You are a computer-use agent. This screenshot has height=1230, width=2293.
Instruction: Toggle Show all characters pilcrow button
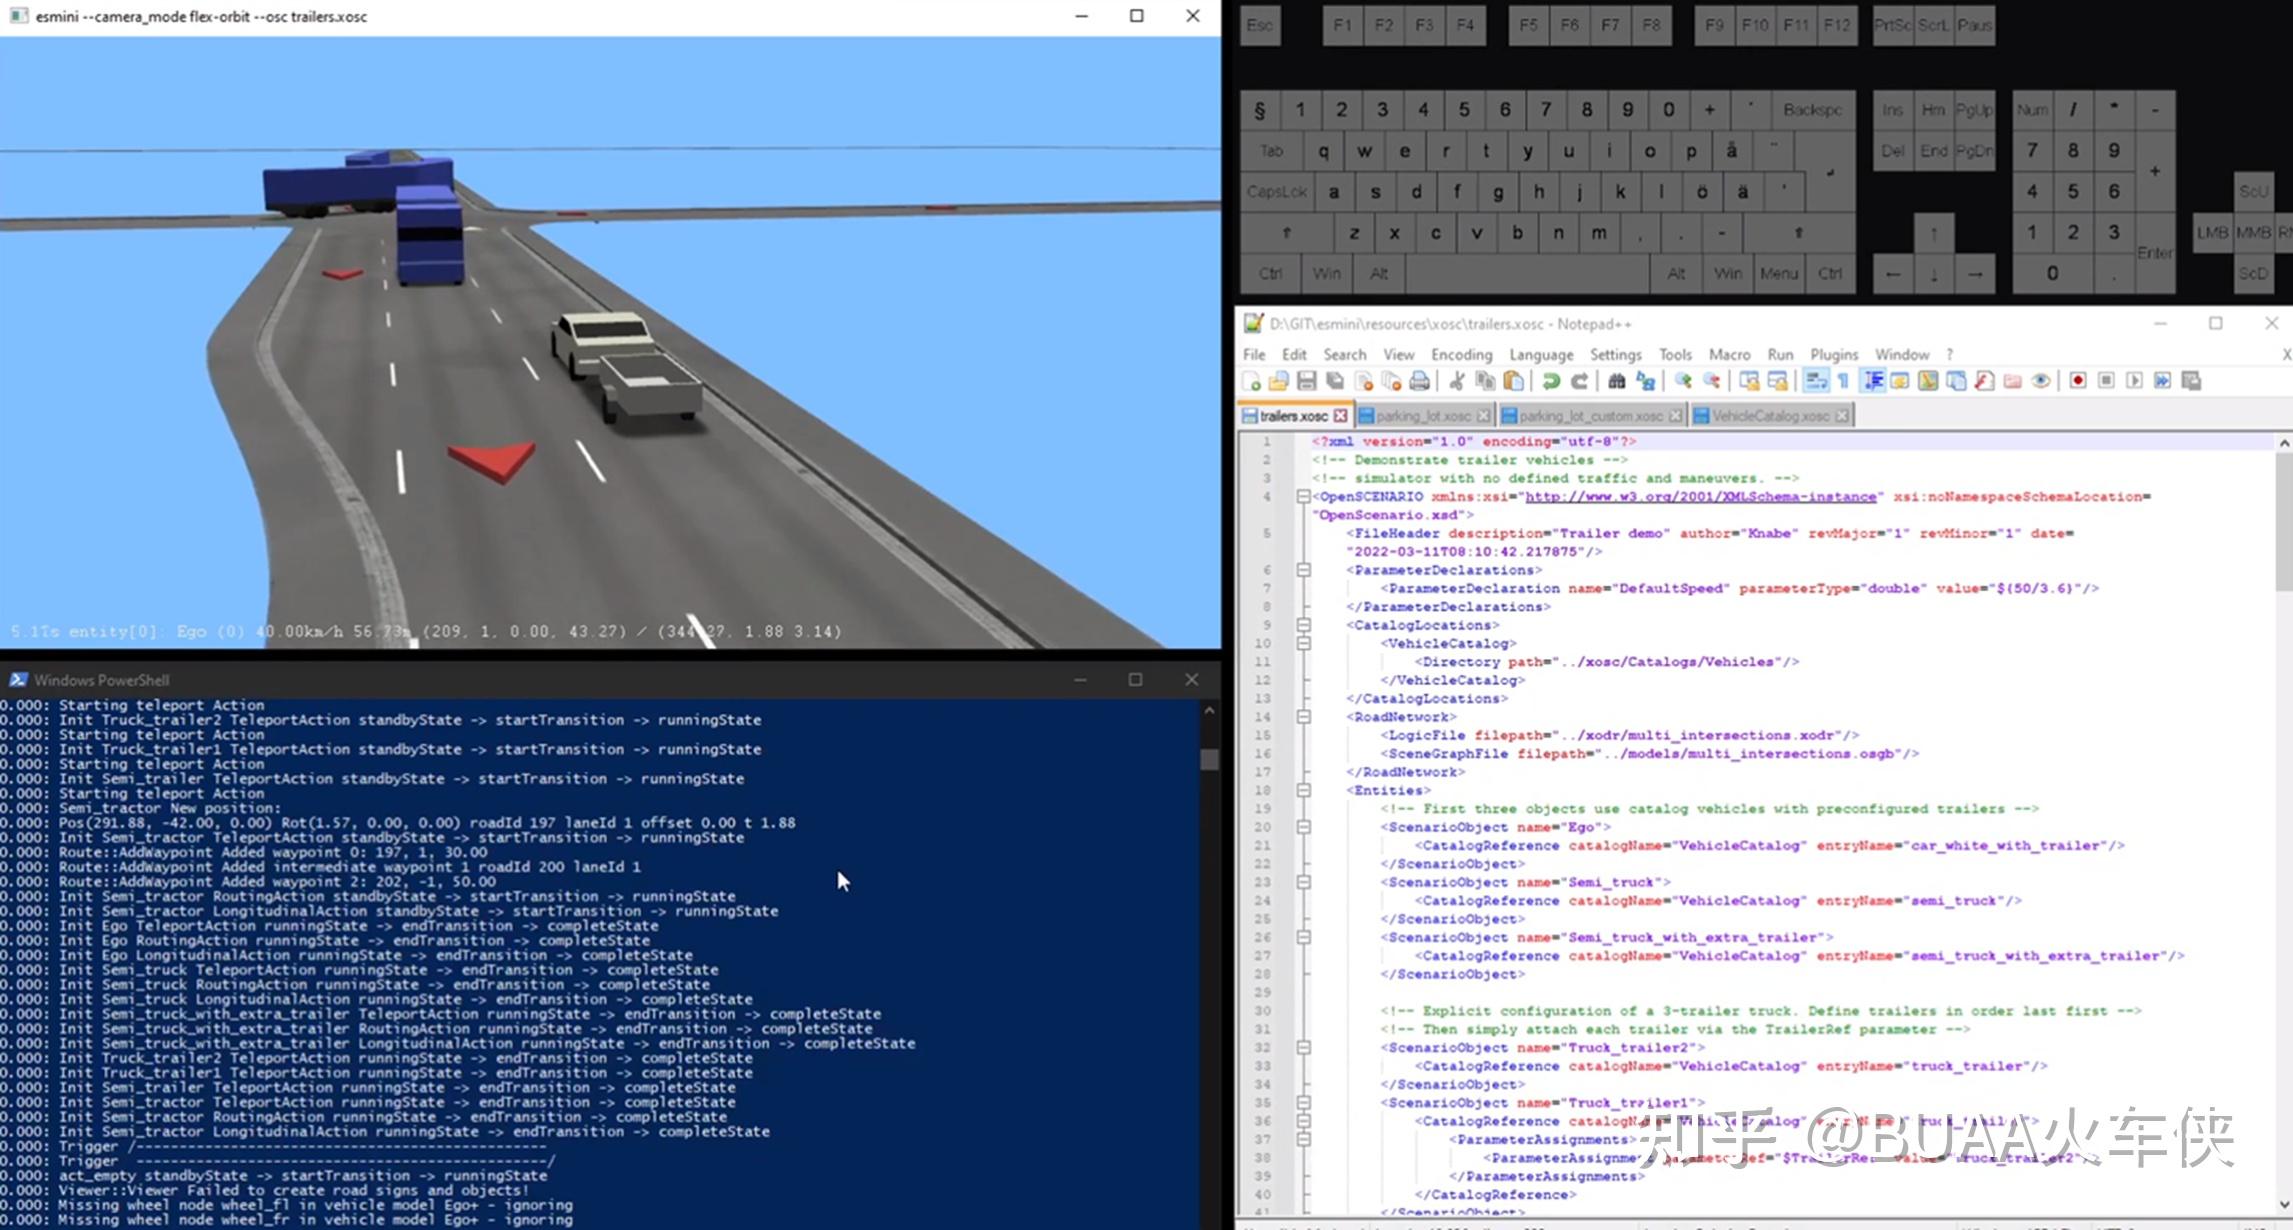(x=1843, y=381)
